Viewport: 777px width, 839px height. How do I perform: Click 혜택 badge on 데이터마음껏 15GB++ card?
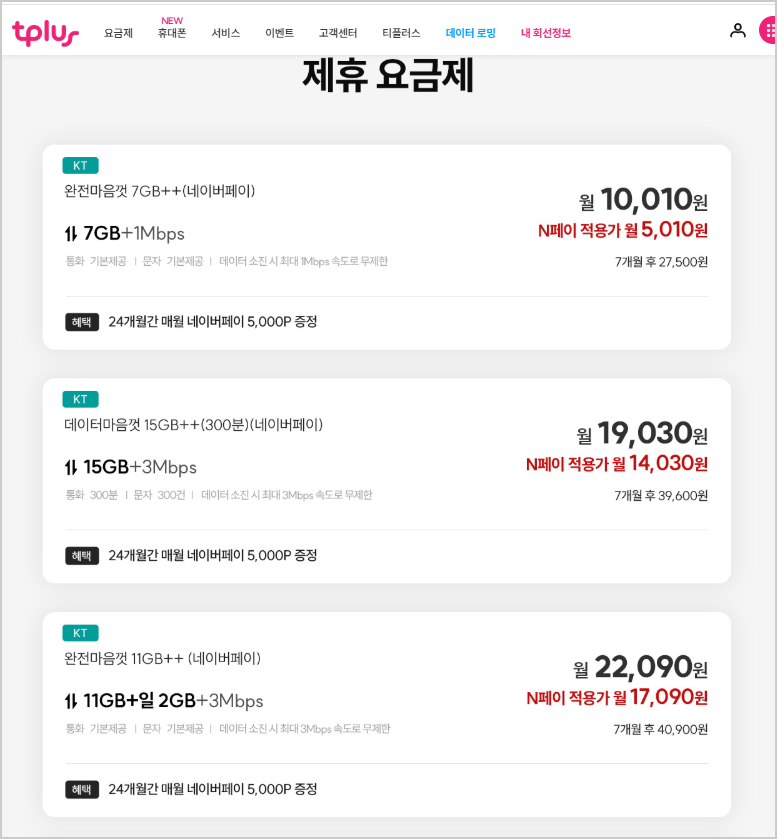coord(82,555)
